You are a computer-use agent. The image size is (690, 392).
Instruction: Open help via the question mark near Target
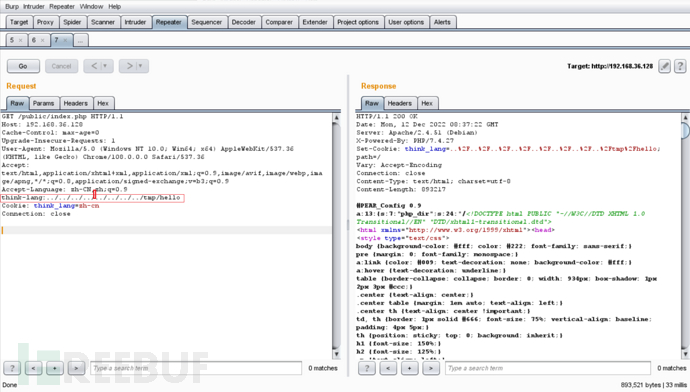coord(680,66)
